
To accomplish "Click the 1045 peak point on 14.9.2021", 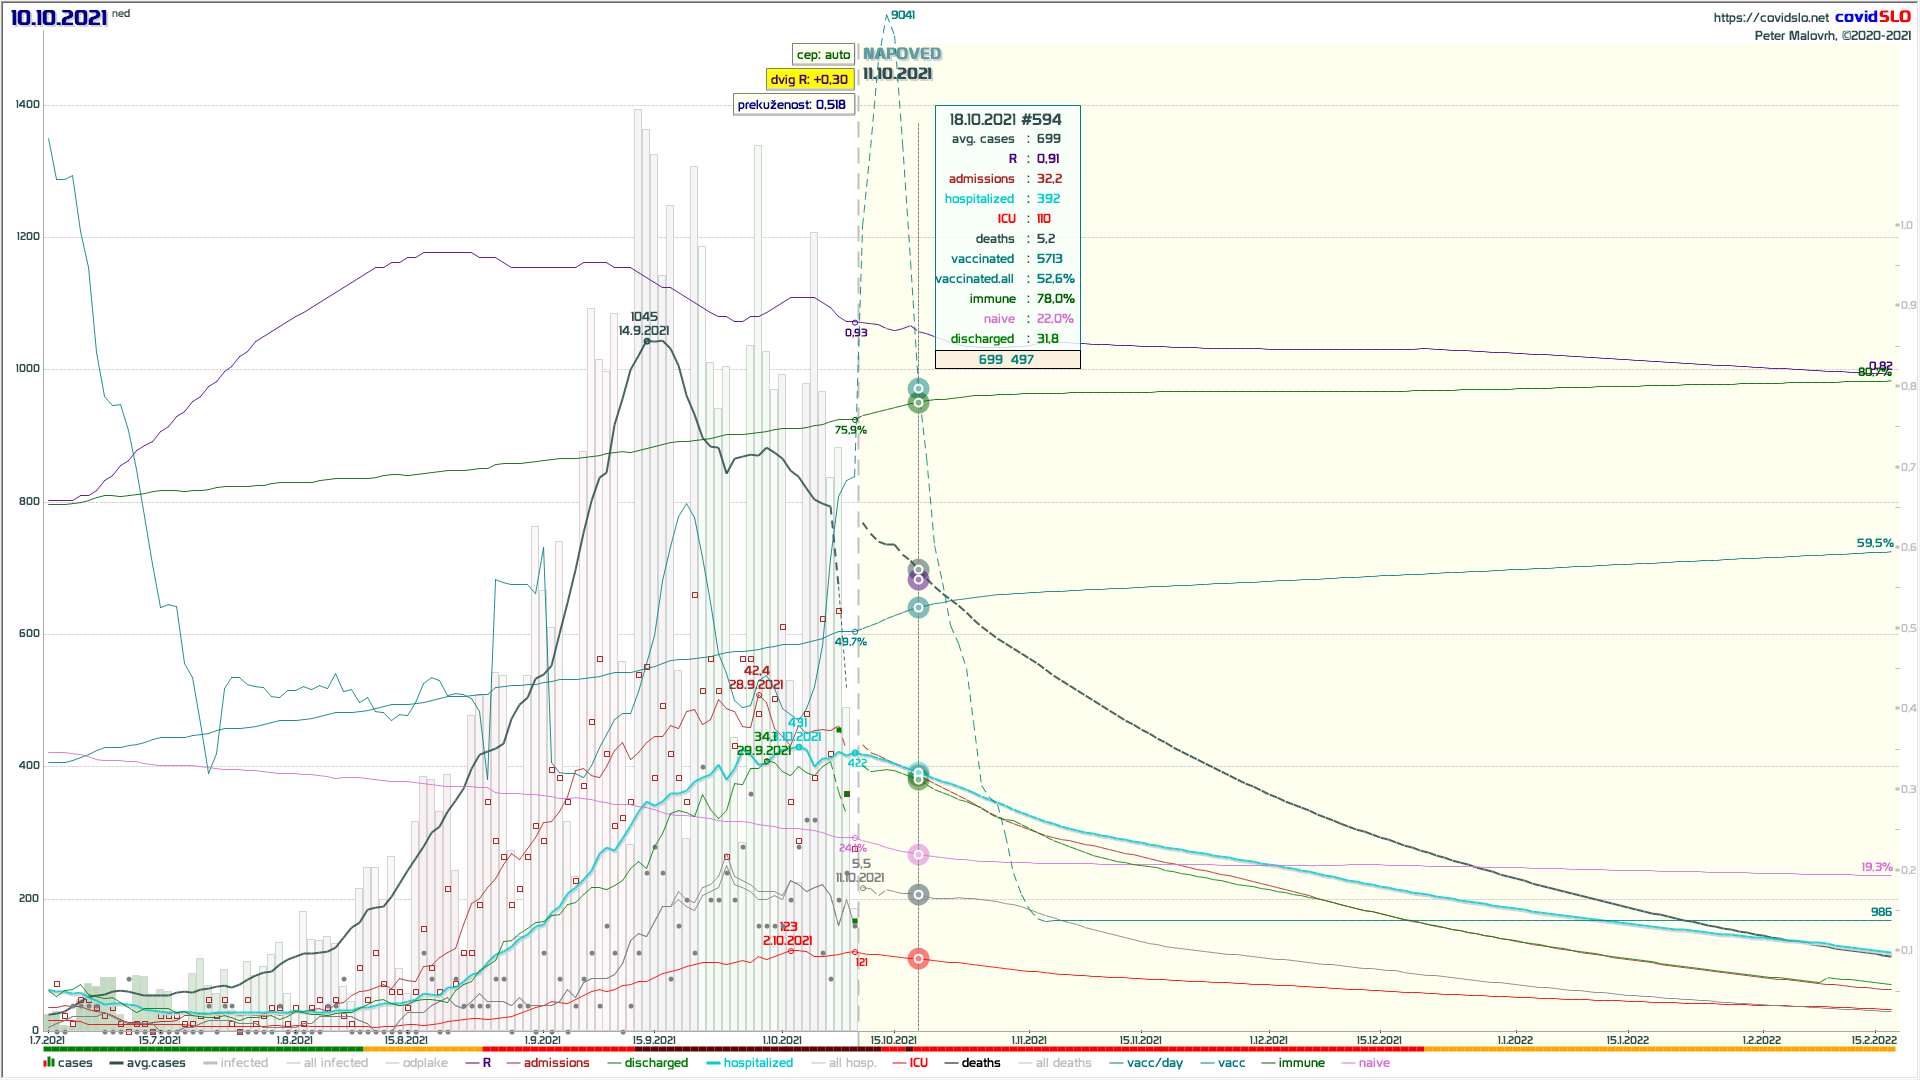I will (x=647, y=341).
